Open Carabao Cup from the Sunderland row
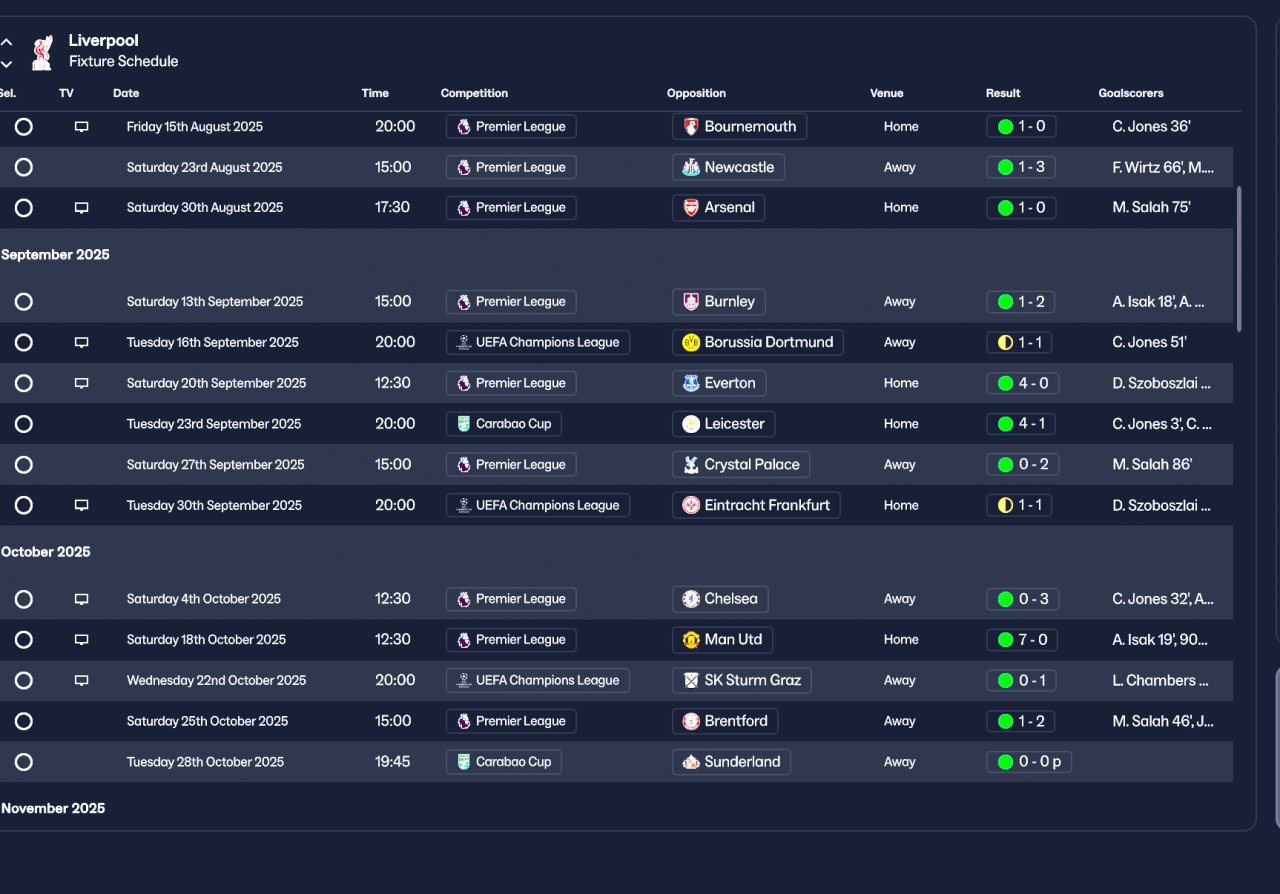Viewport: 1280px width, 894px height. point(504,762)
